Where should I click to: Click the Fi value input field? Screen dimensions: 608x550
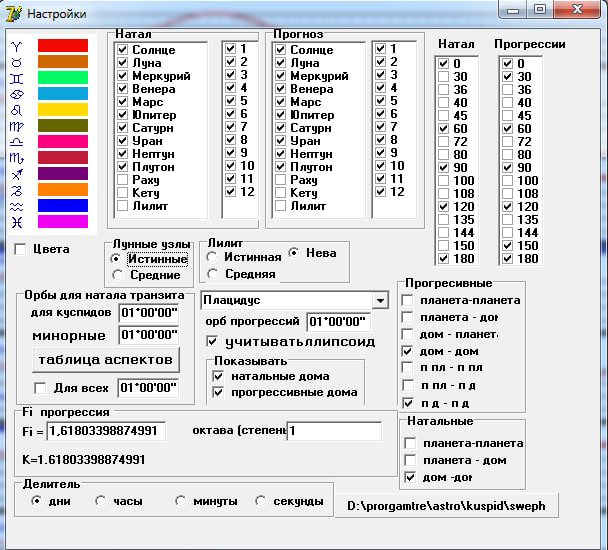click(106, 431)
